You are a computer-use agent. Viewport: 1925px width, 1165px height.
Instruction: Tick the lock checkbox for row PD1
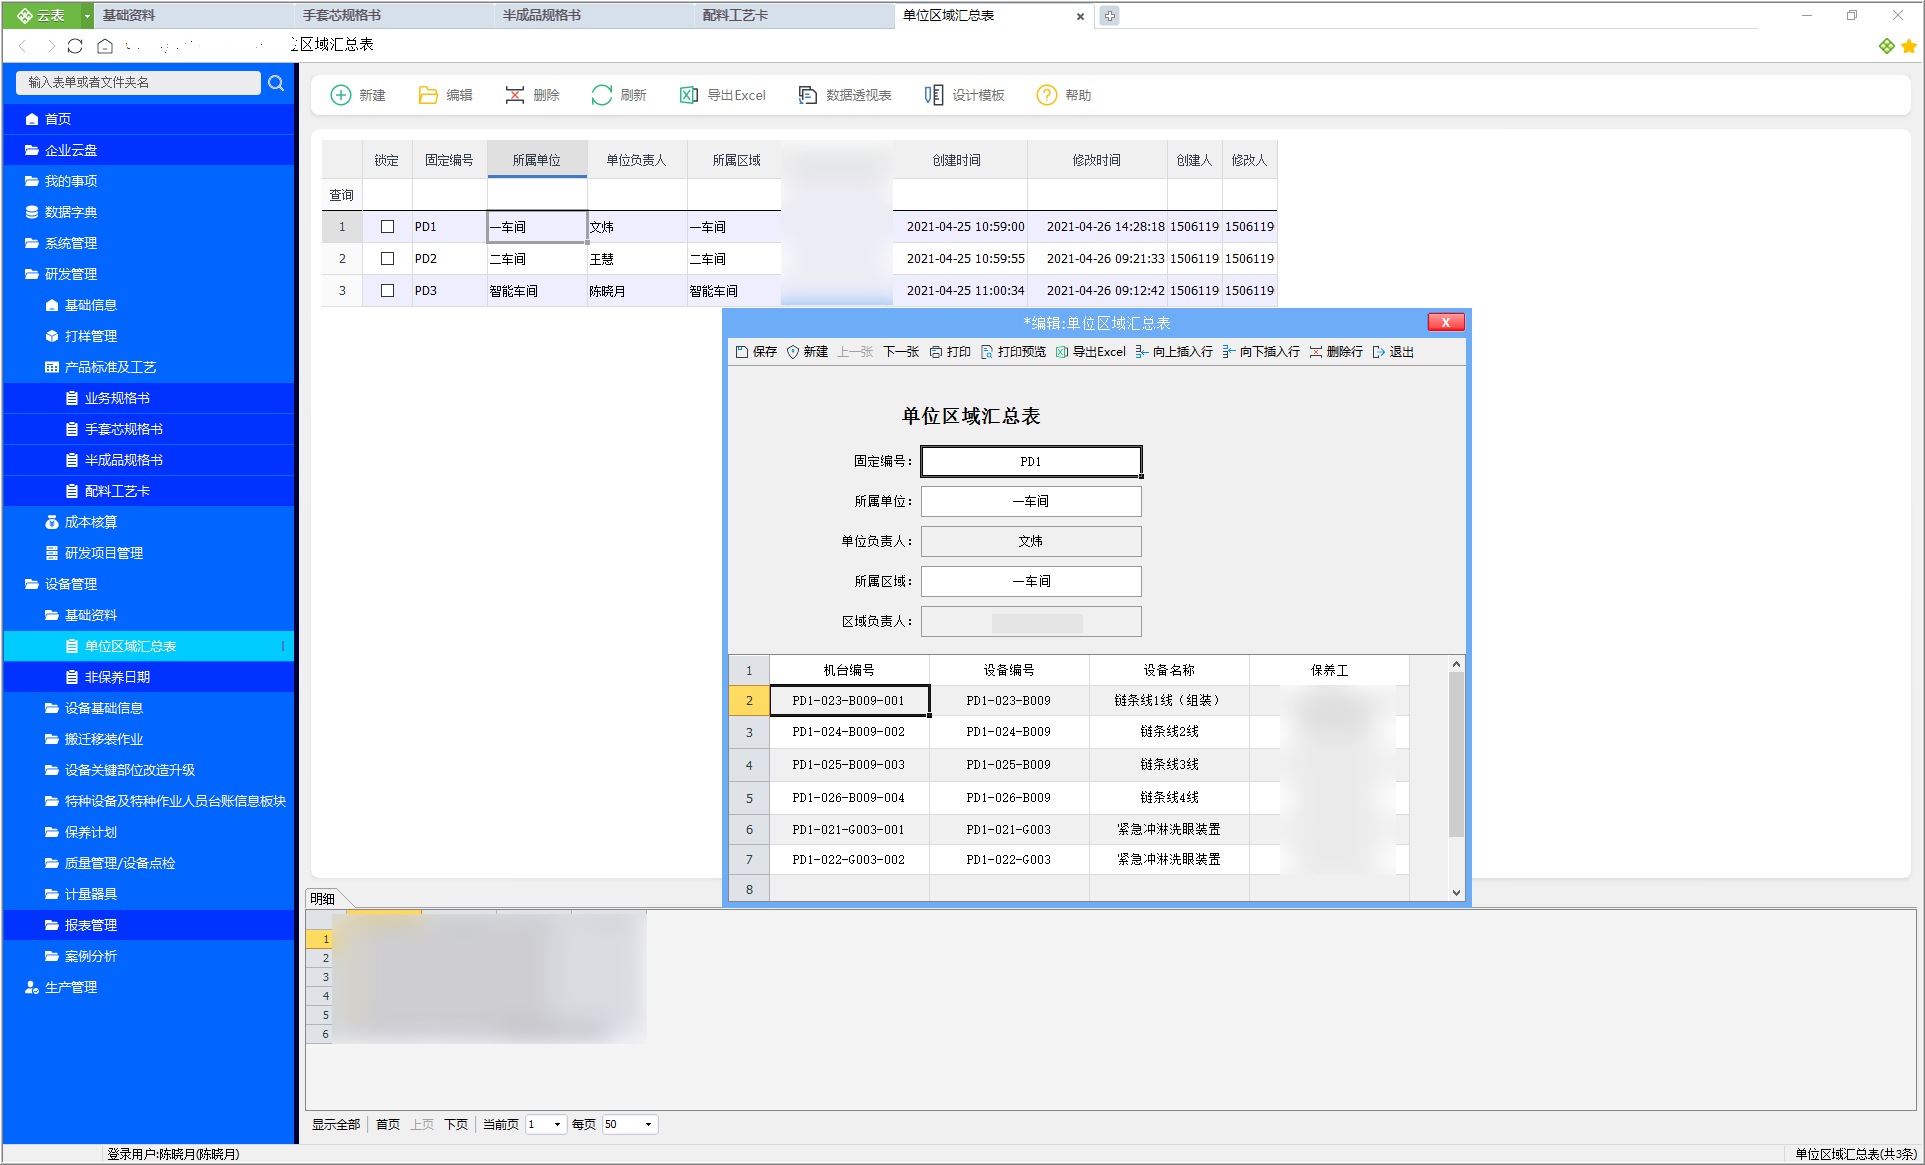[387, 227]
